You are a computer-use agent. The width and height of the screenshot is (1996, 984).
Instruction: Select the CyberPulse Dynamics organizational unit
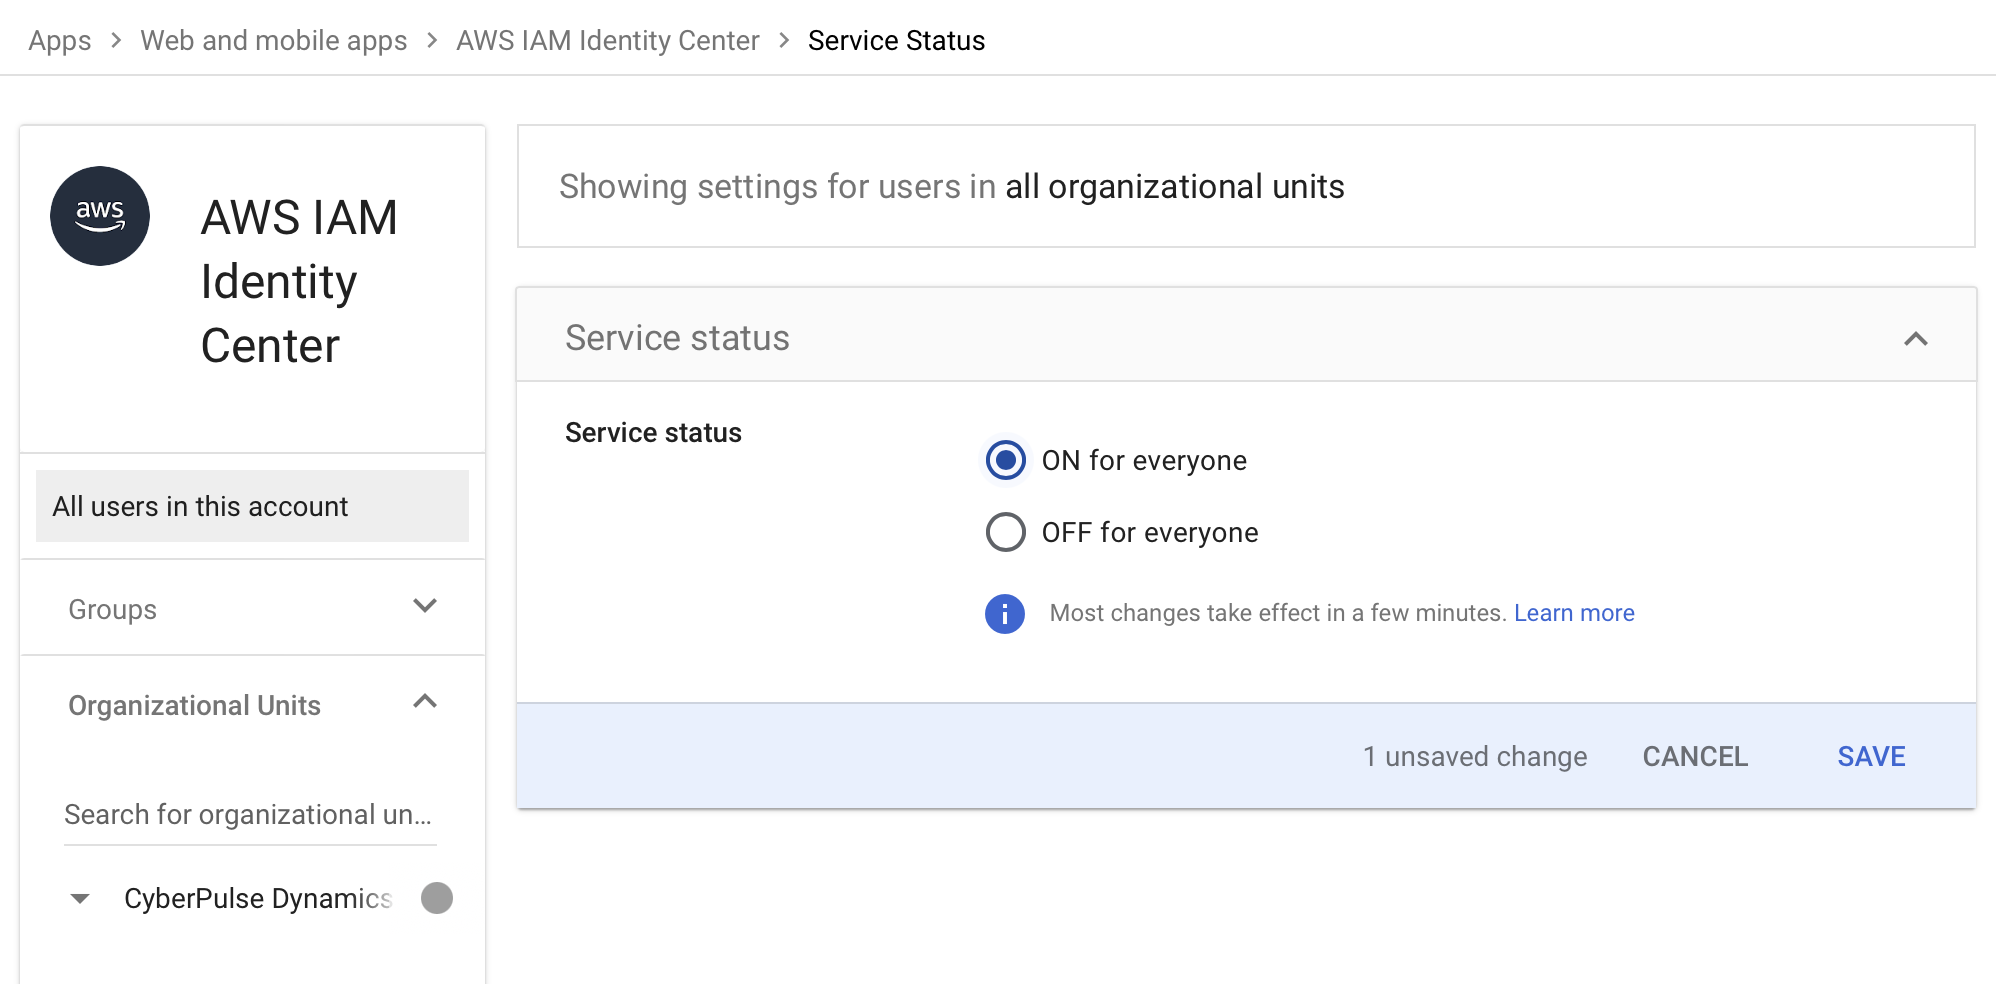coord(257,898)
